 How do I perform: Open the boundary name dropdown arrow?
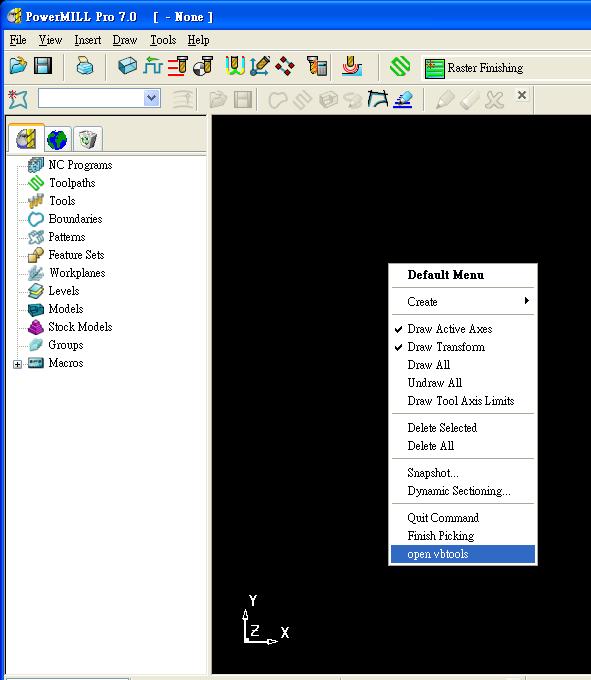(151, 98)
